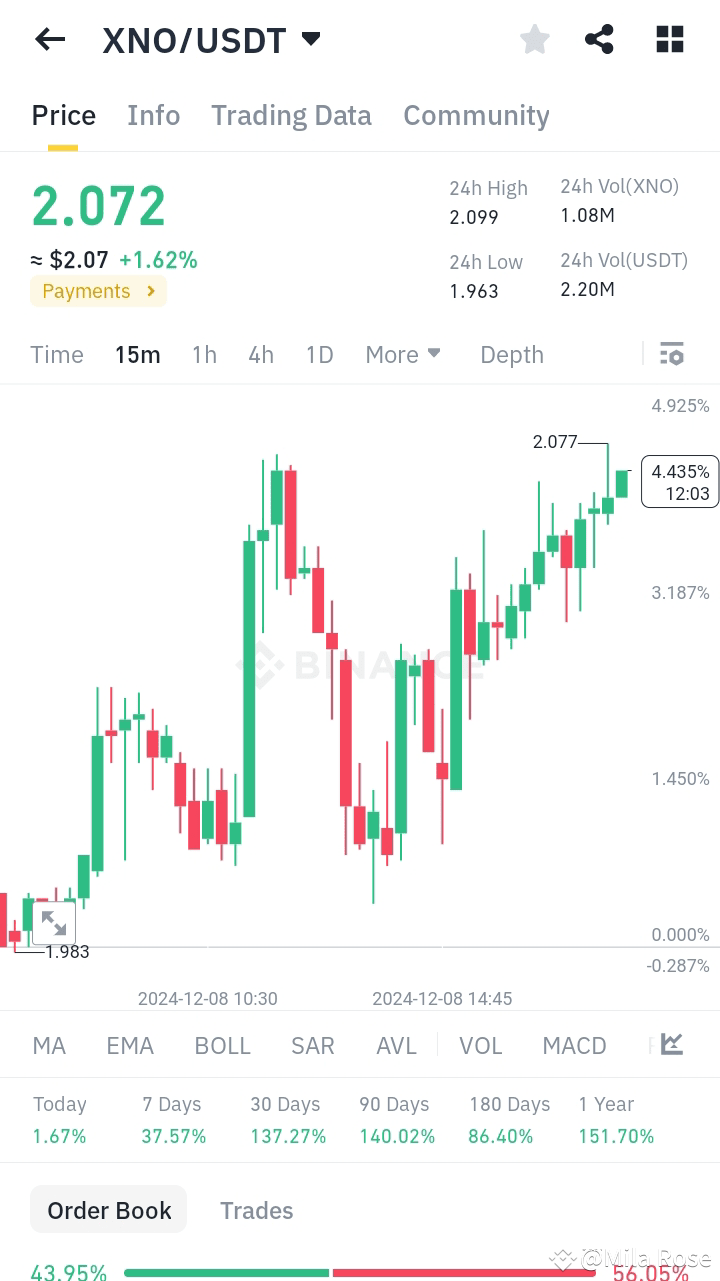The image size is (720, 1281).
Task: Open chart settings via the candlestick settings icon
Action: click(671, 354)
